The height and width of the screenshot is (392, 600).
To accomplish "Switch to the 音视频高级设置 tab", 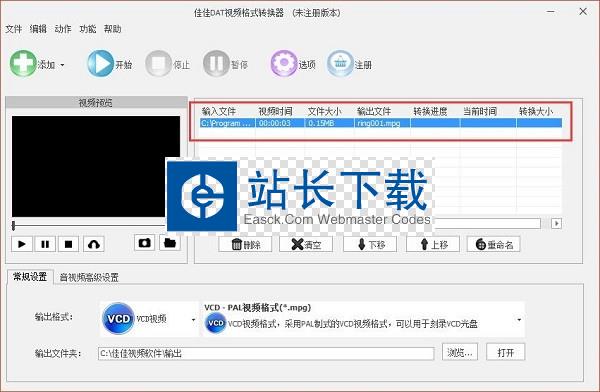I will click(89, 277).
